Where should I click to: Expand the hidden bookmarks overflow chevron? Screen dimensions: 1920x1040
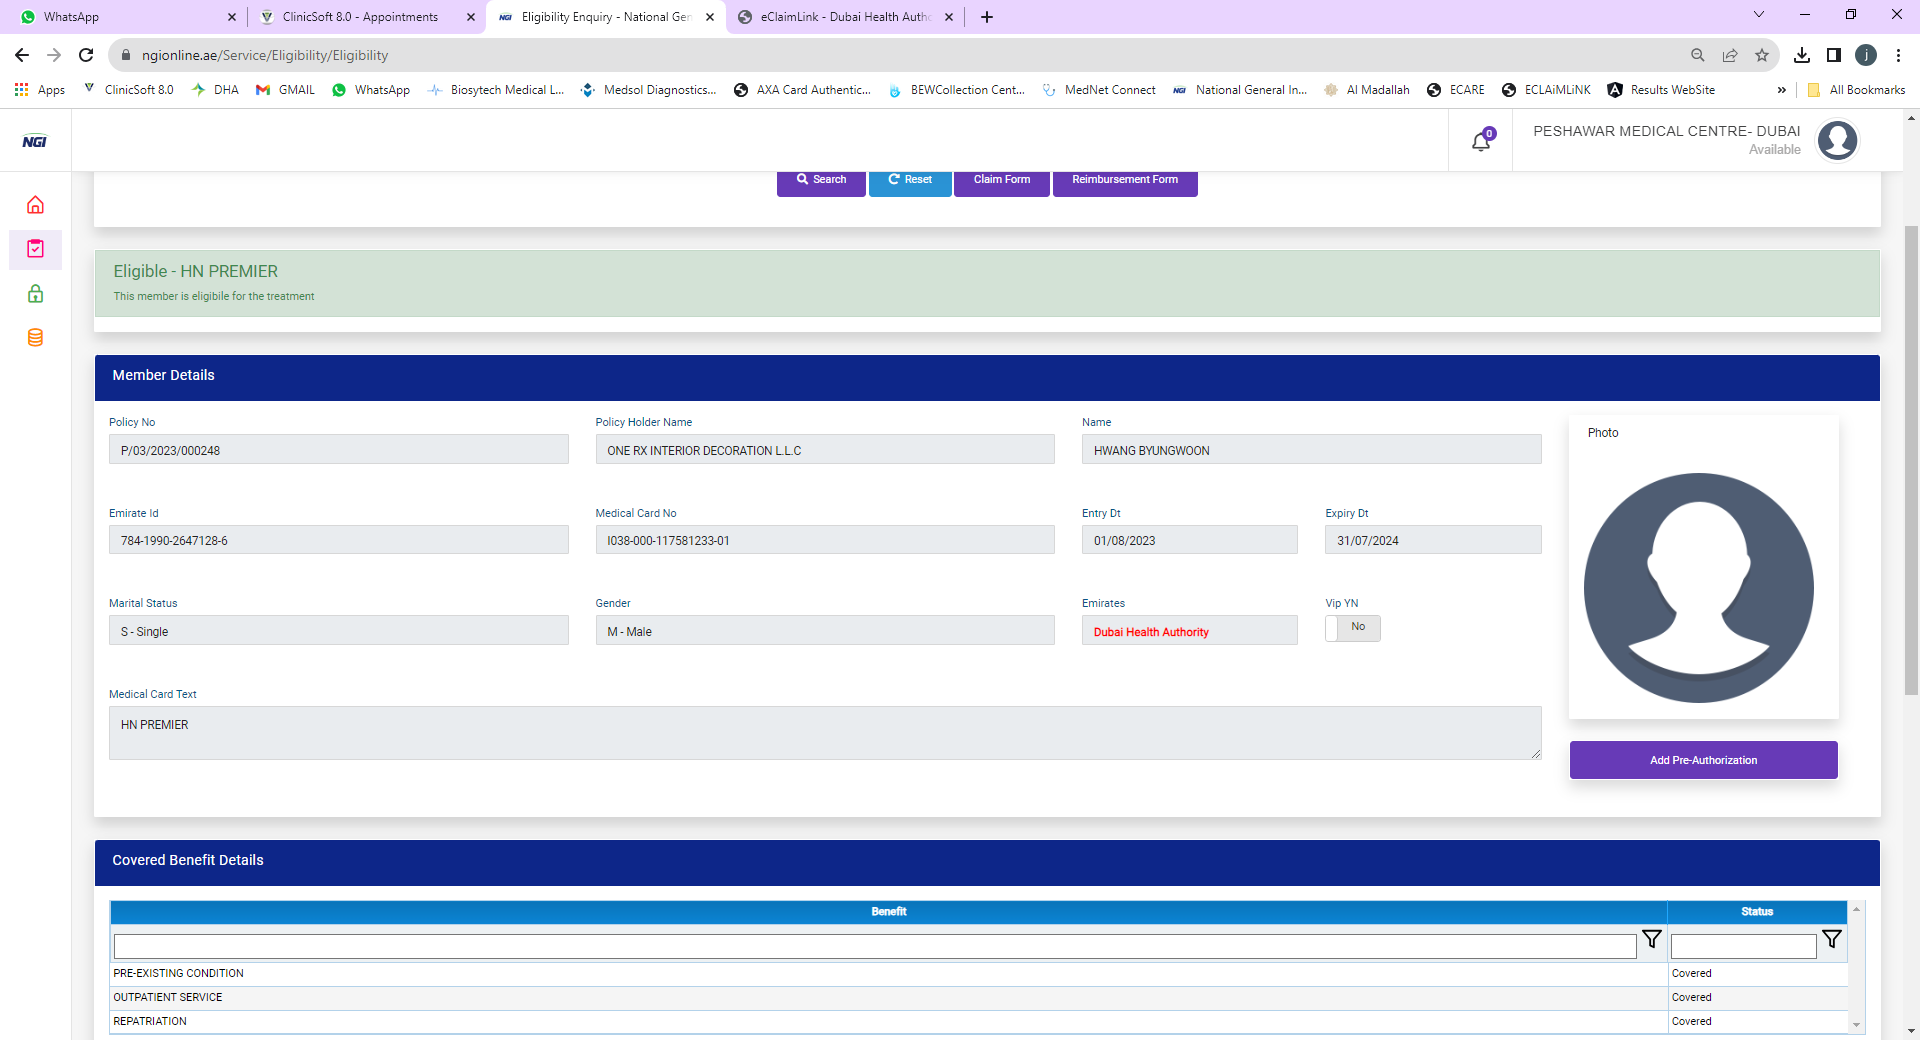click(1781, 90)
